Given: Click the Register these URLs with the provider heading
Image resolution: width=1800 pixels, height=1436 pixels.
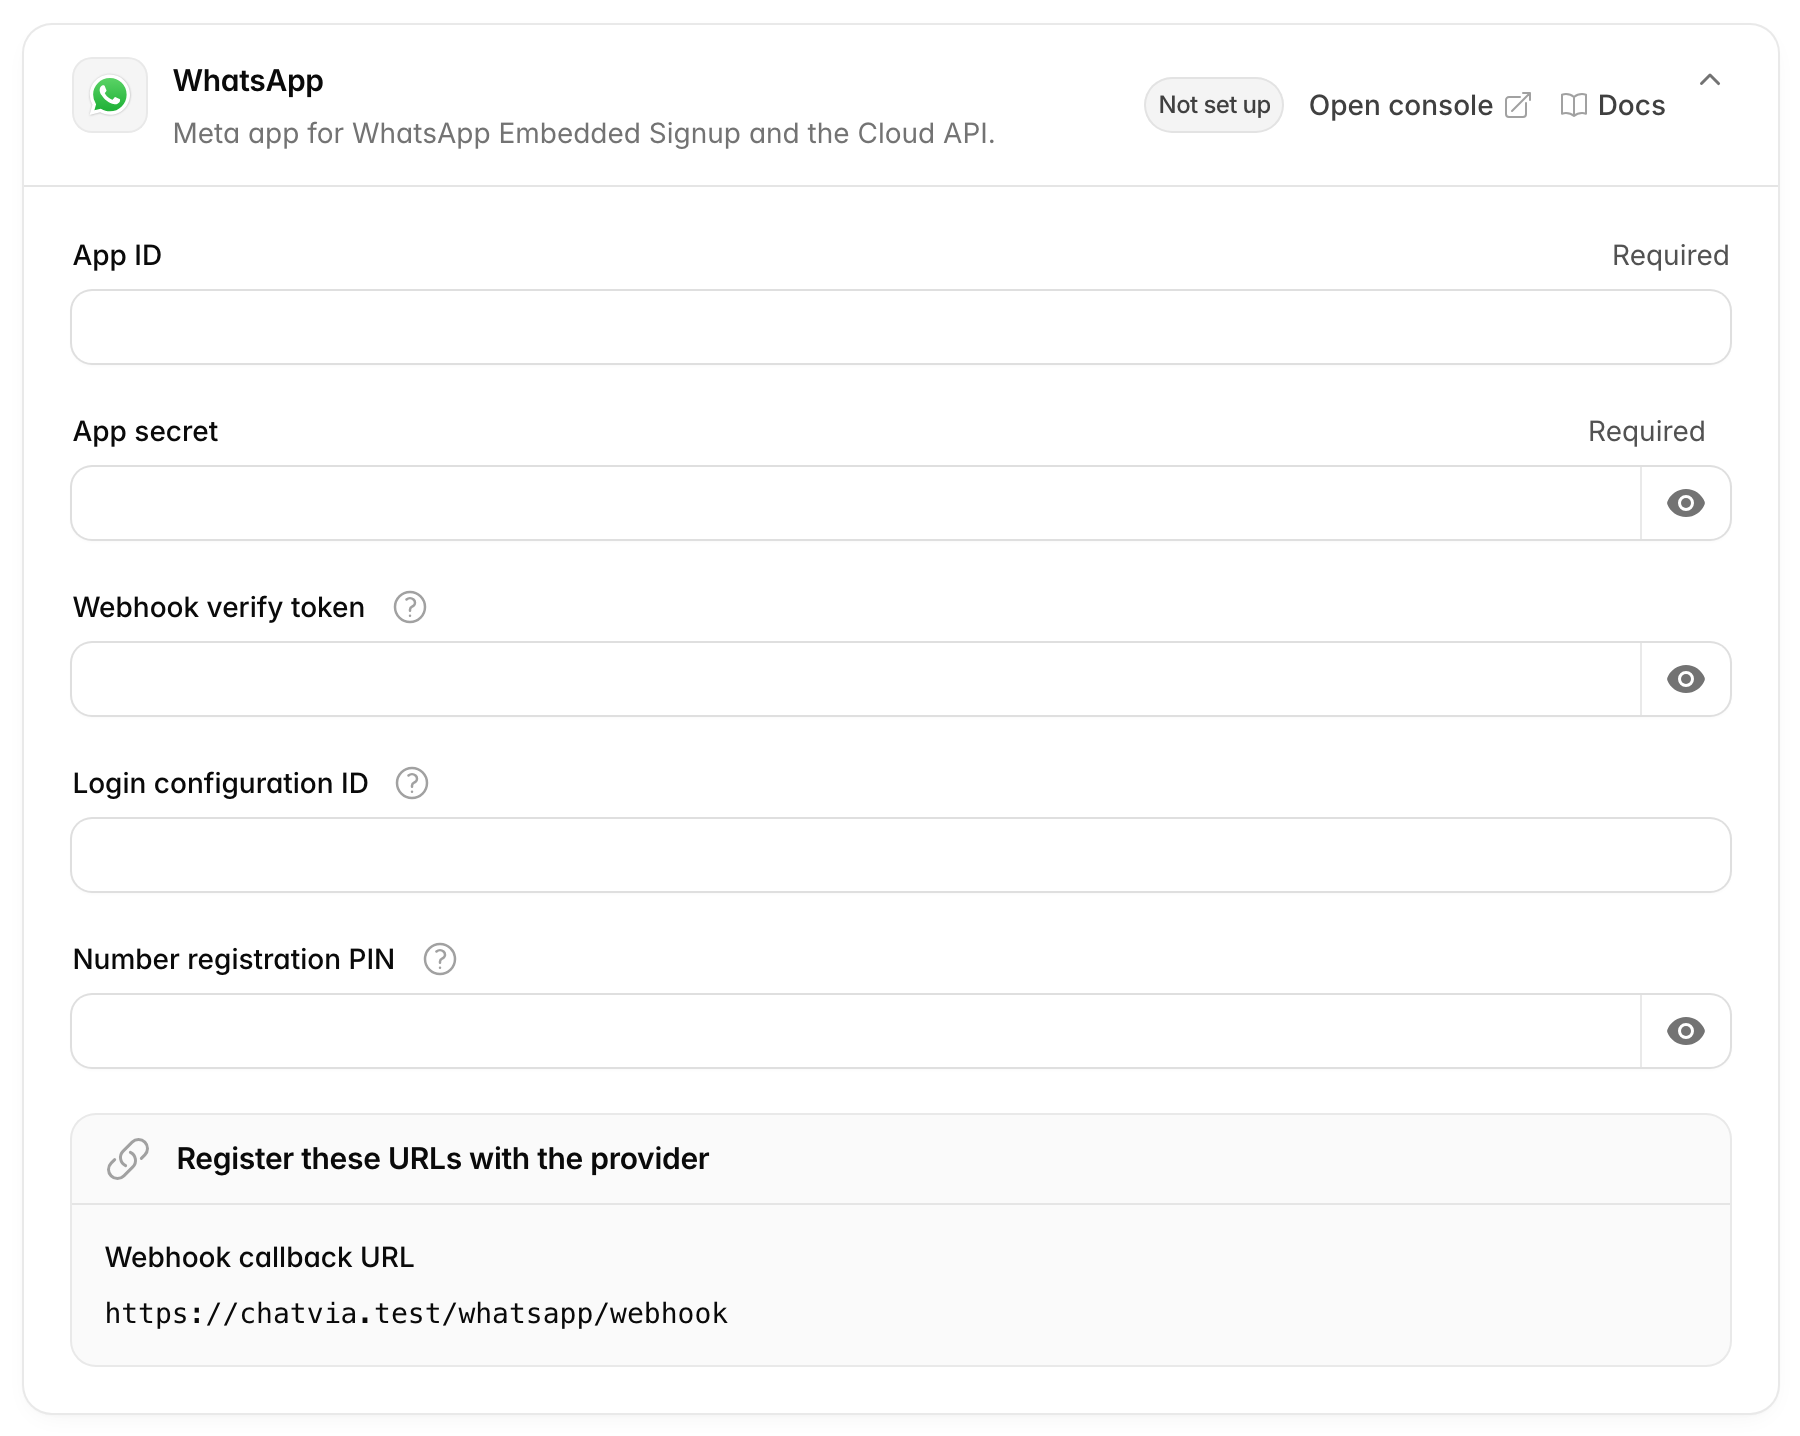Looking at the screenshot, I should click(442, 1159).
